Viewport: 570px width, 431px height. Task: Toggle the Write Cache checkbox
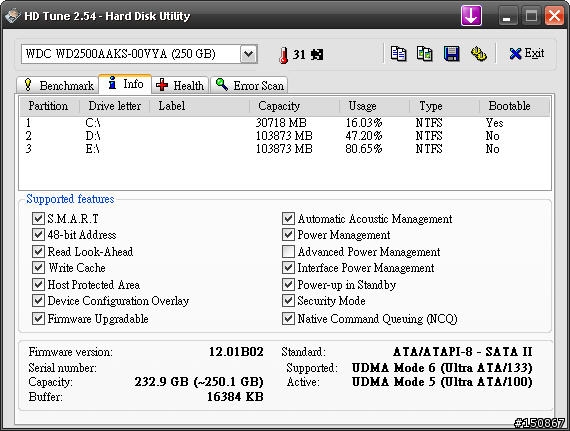pyautogui.click(x=38, y=267)
